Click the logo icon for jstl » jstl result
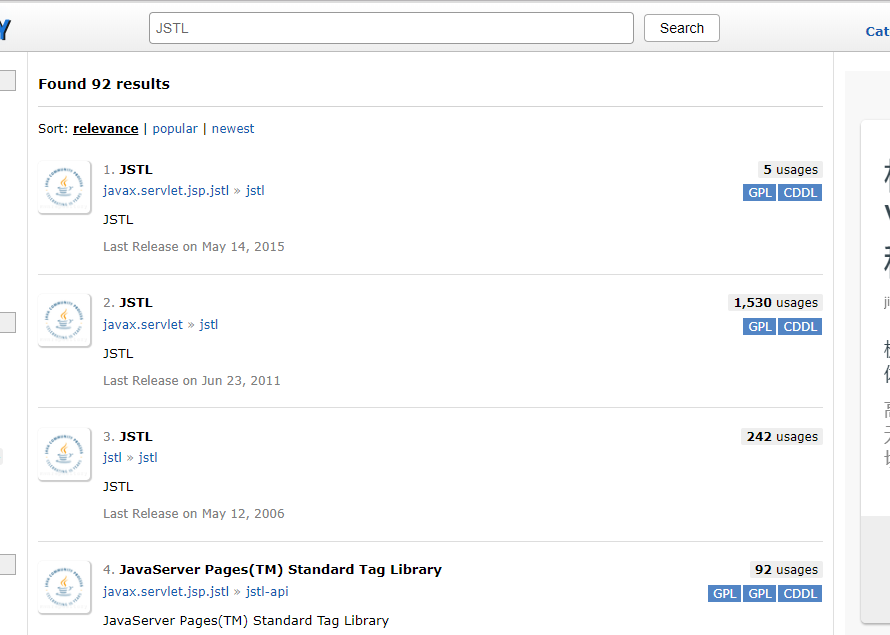The width and height of the screenshot is (890, 635). [64, 454]
